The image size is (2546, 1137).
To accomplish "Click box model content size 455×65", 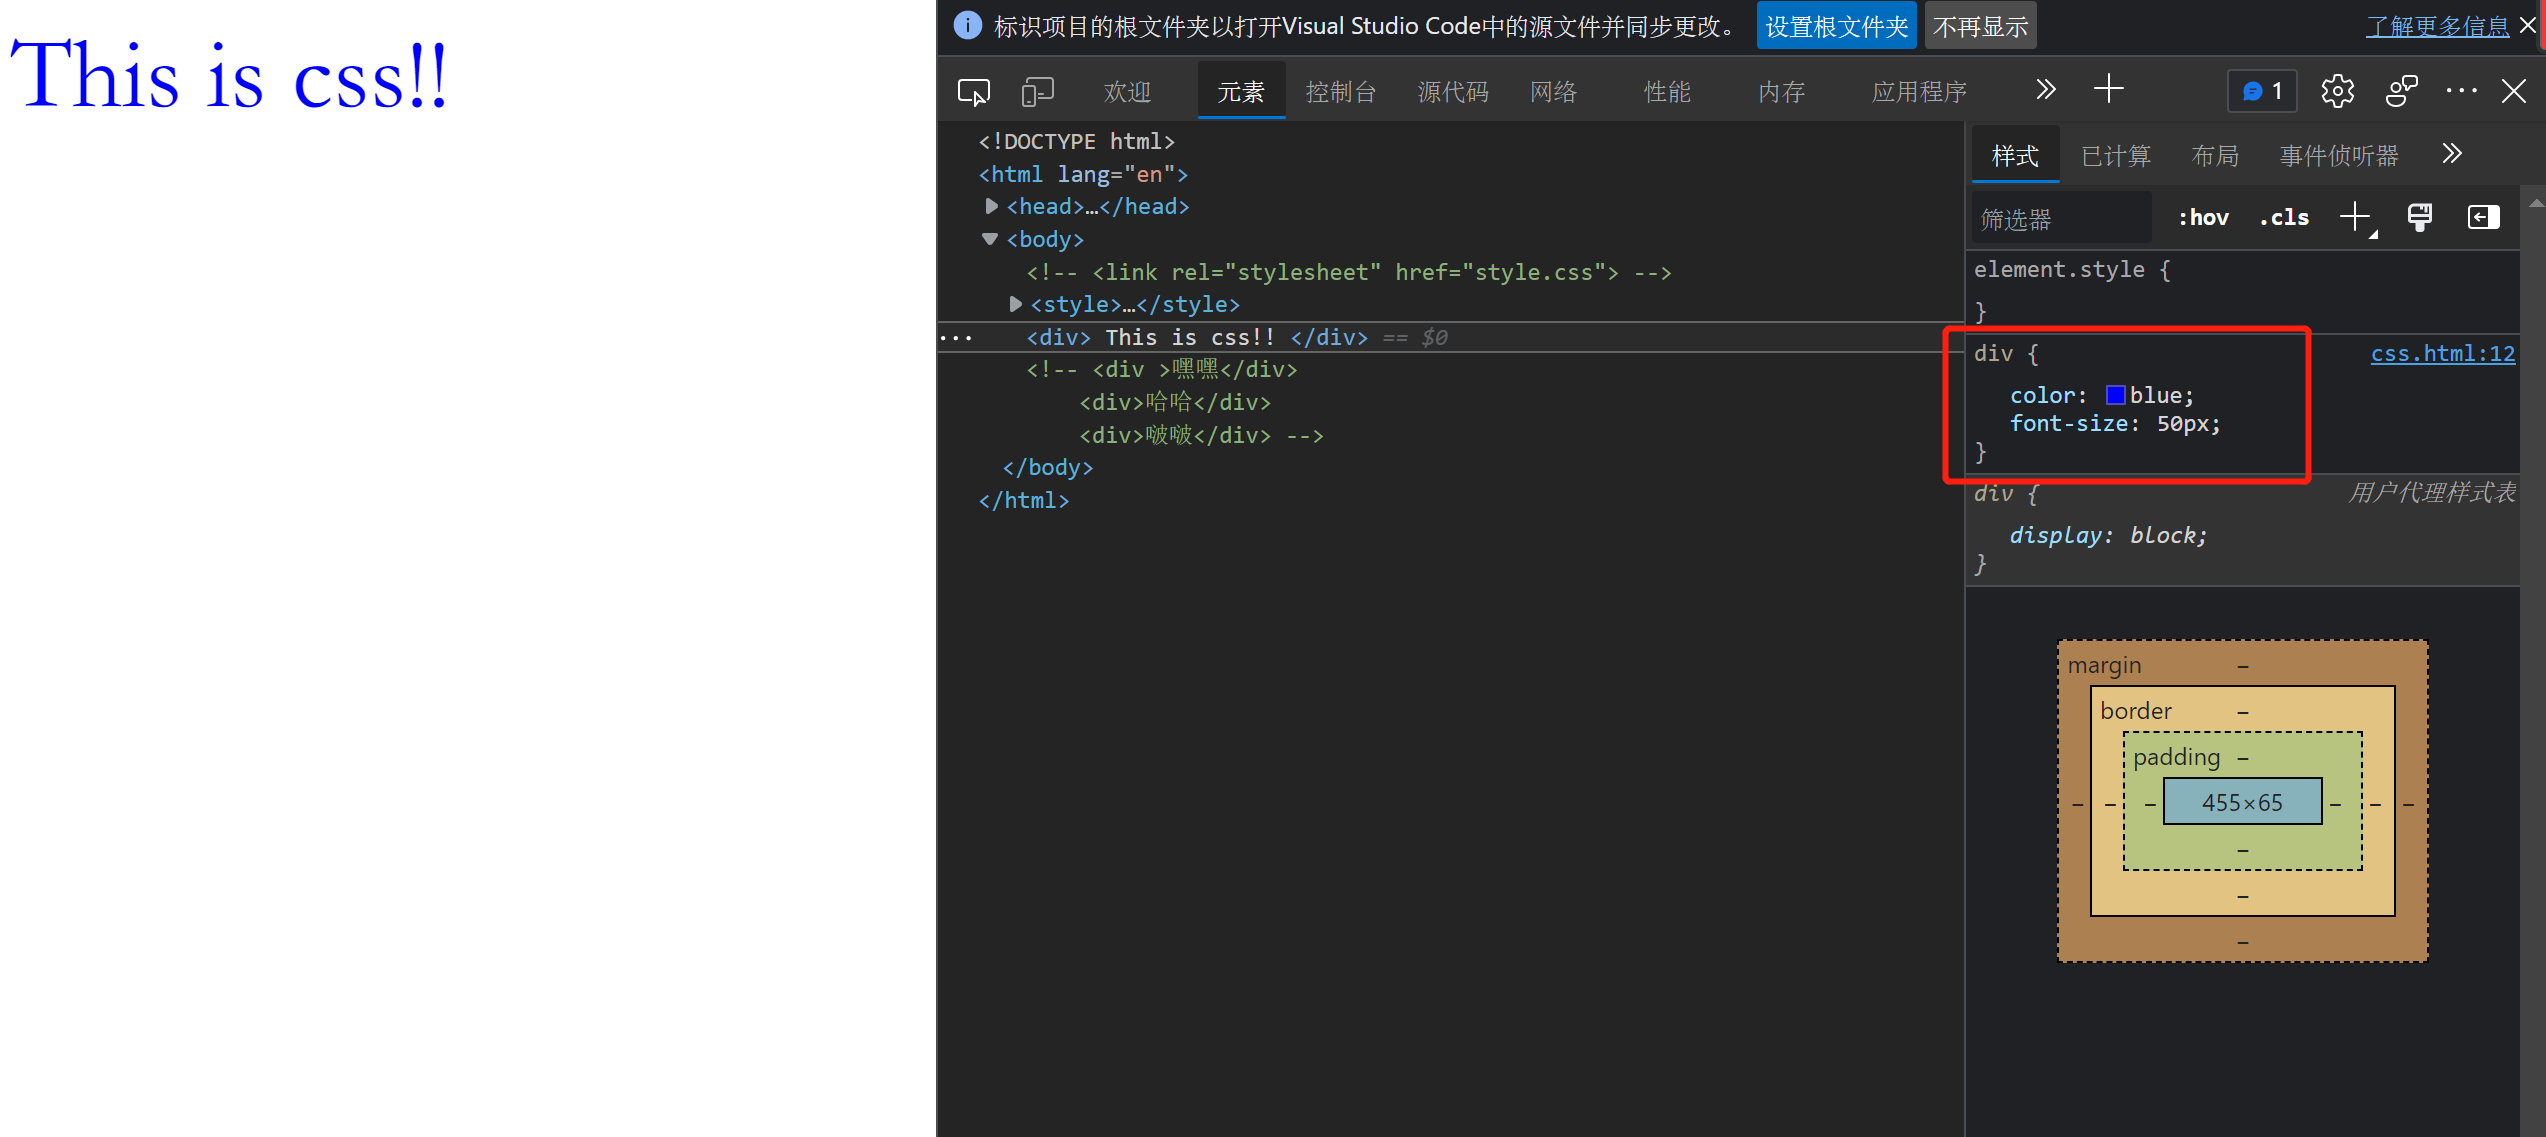I will pos(2242,802).
